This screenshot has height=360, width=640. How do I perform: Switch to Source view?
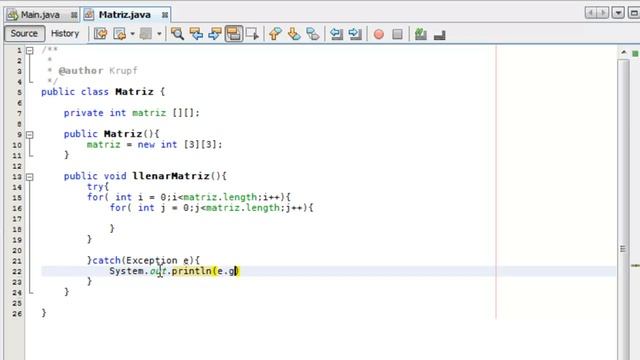point(24,33)
